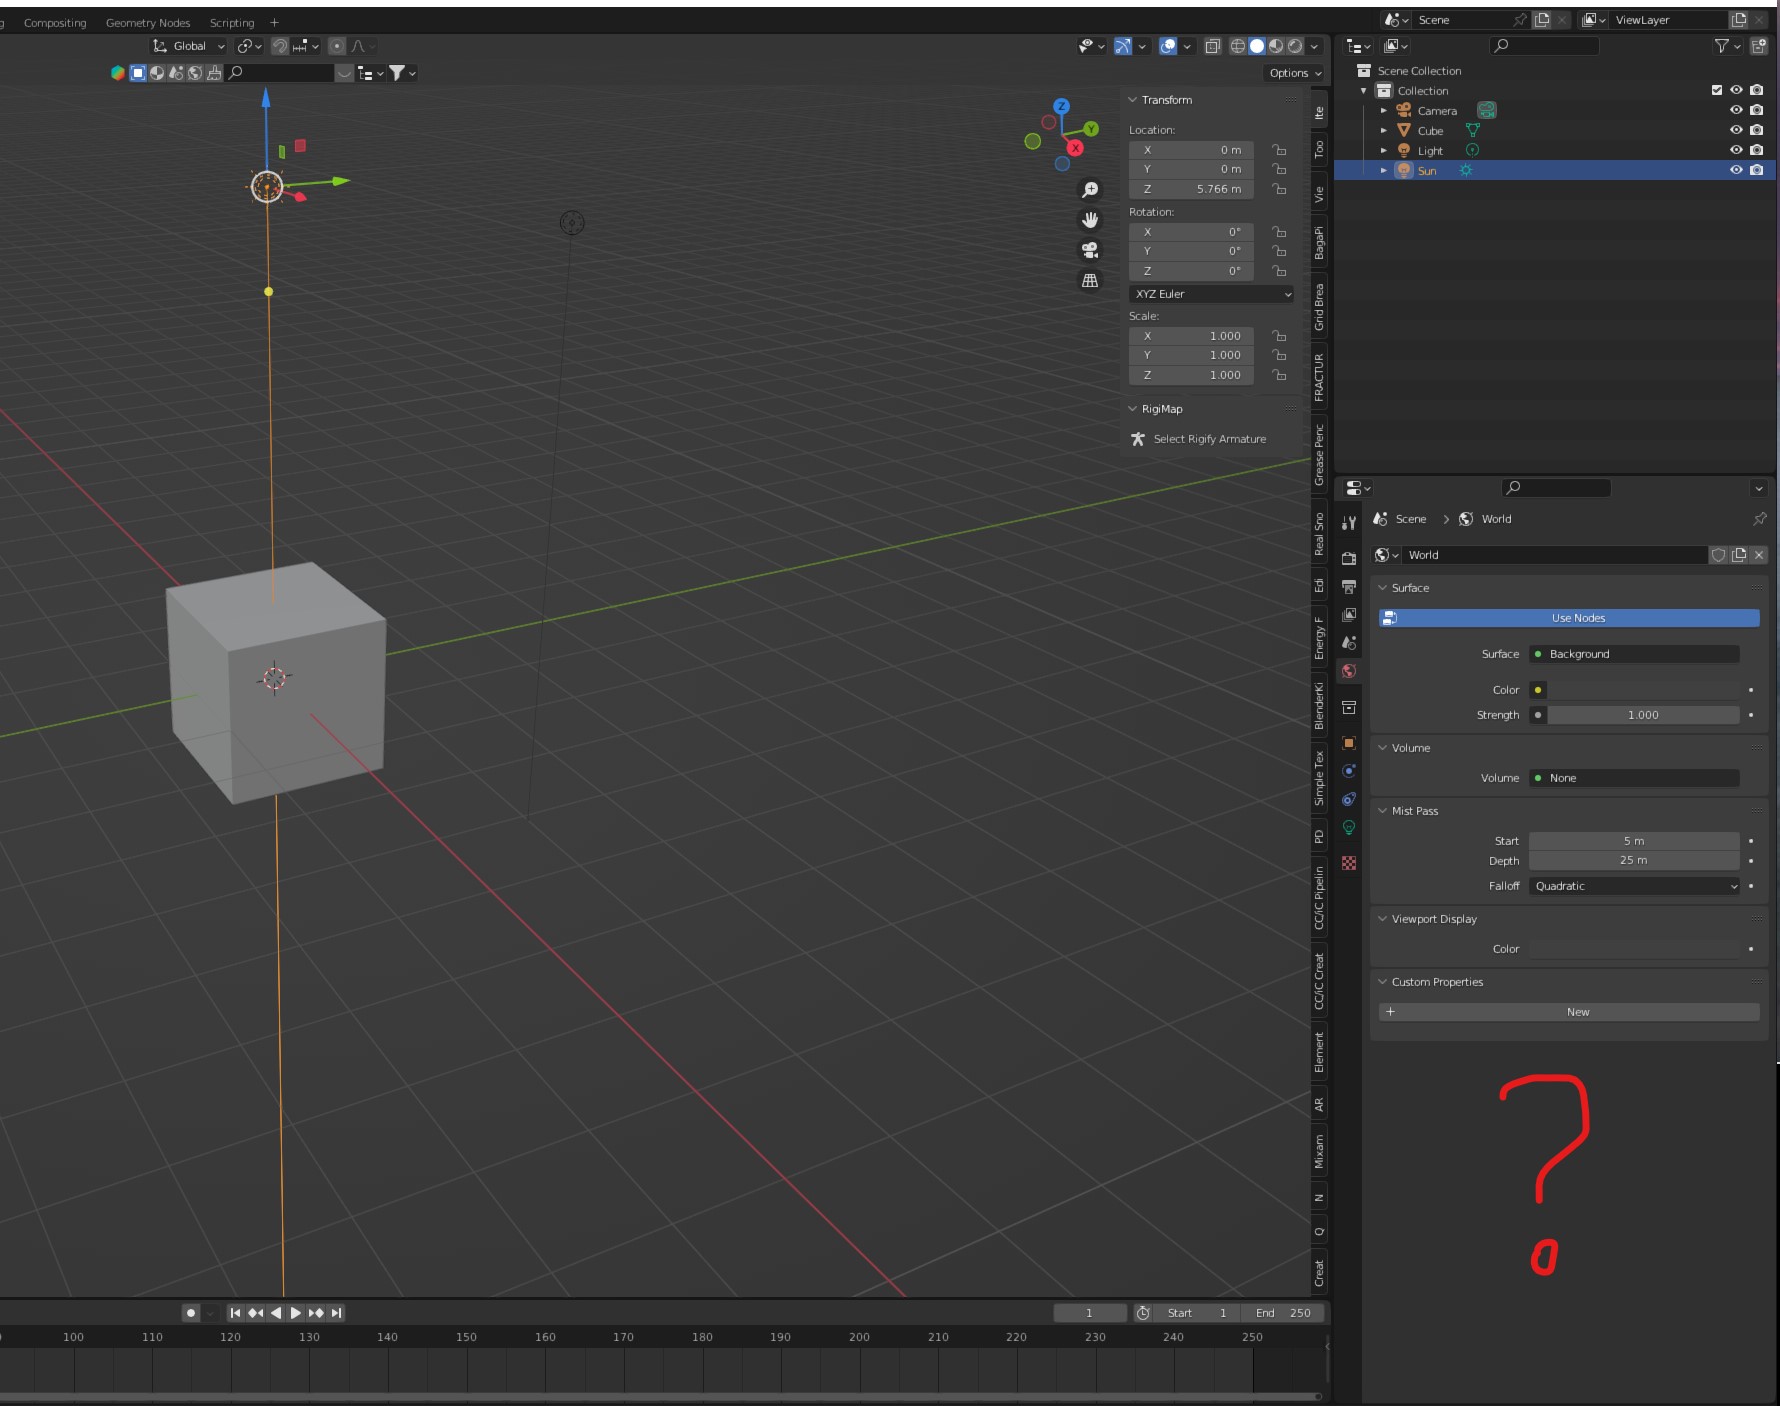Open the Render properties tab

click(1349, 558)
